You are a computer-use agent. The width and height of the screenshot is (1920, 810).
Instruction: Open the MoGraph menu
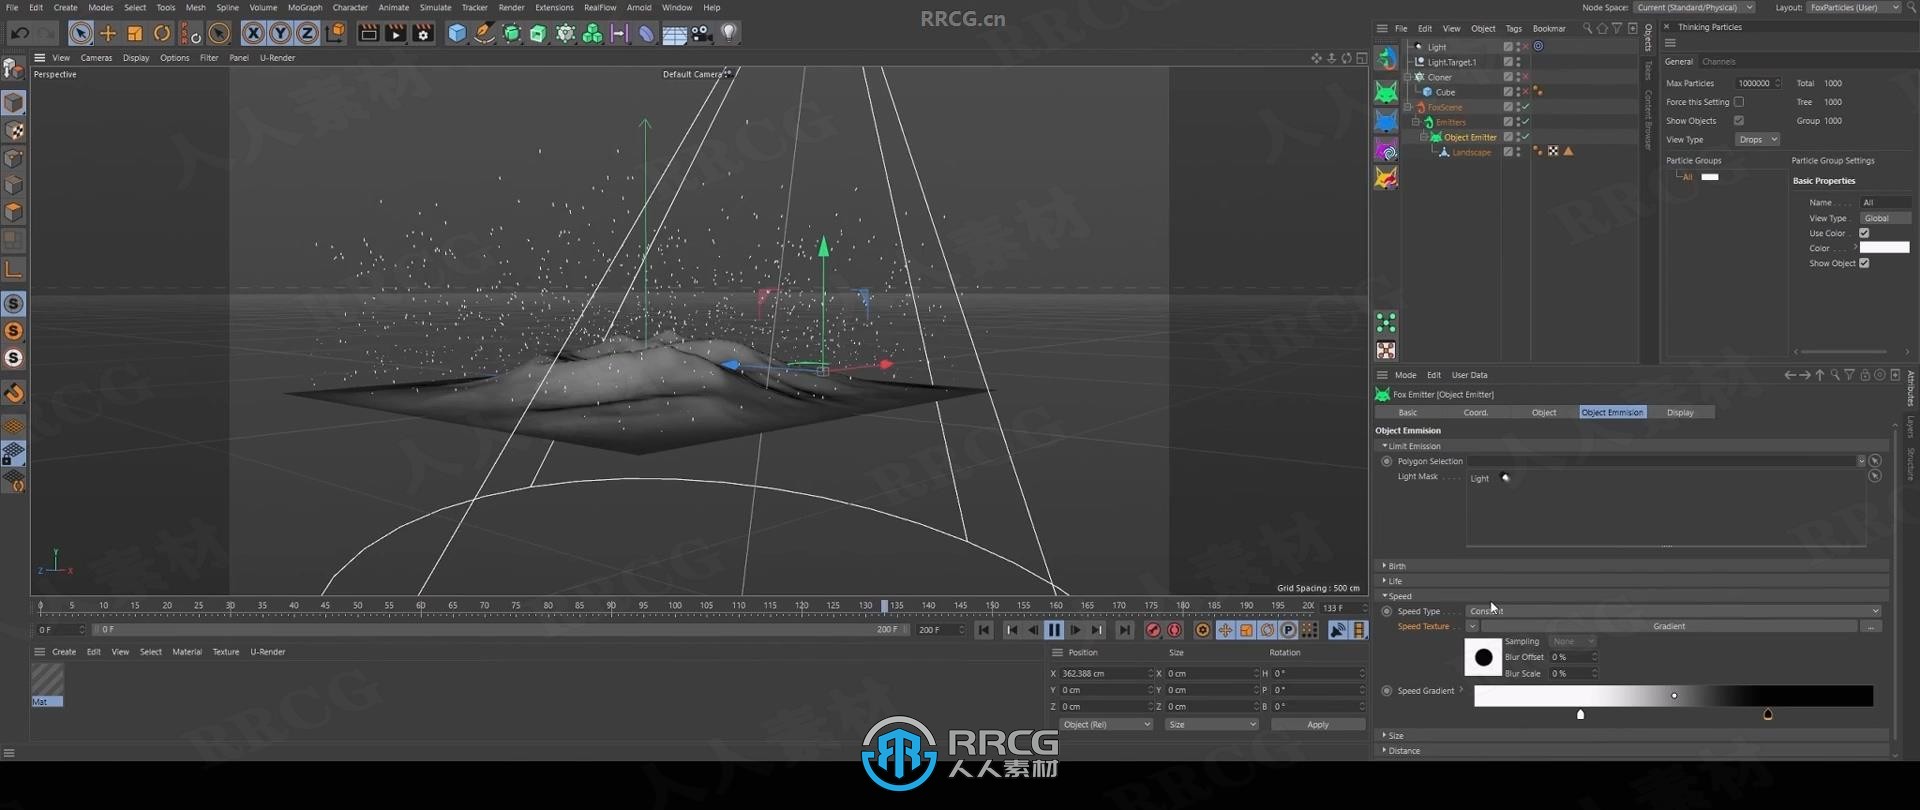click(x=305, y=7)
